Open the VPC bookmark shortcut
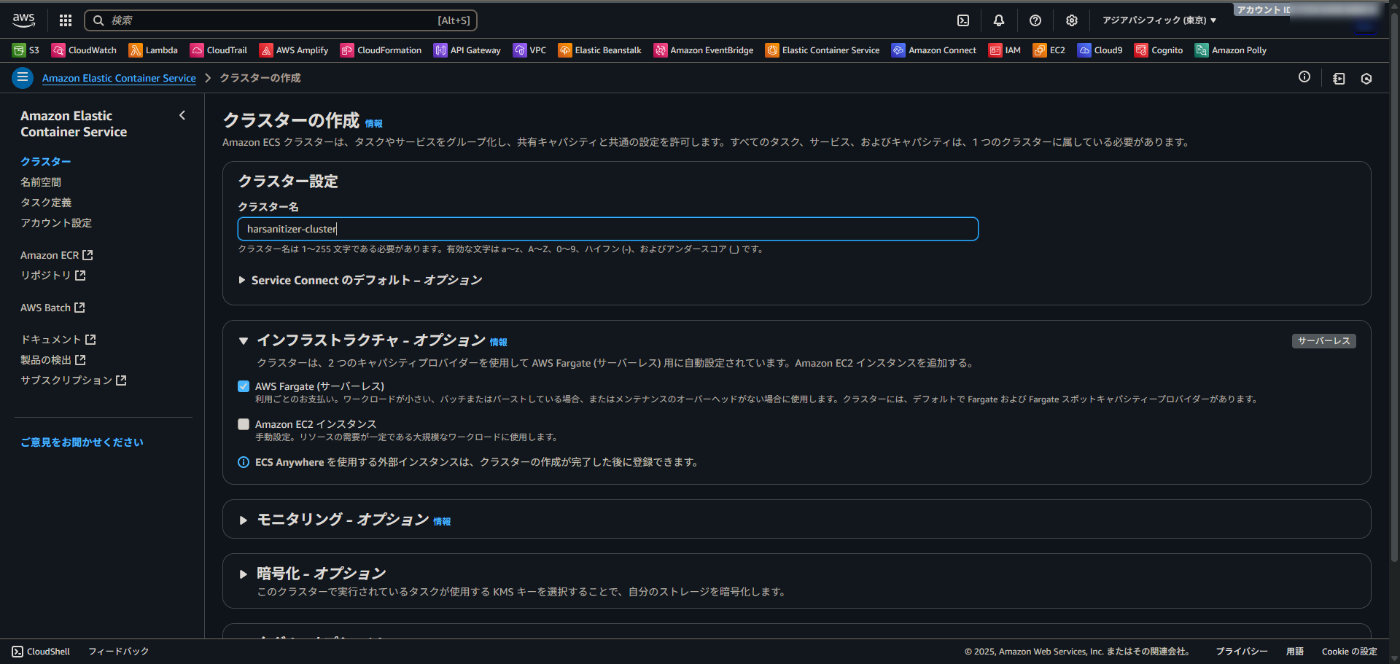Image resolution: width=1400 pixels, height=664 pixels. [x=530, y=50]
